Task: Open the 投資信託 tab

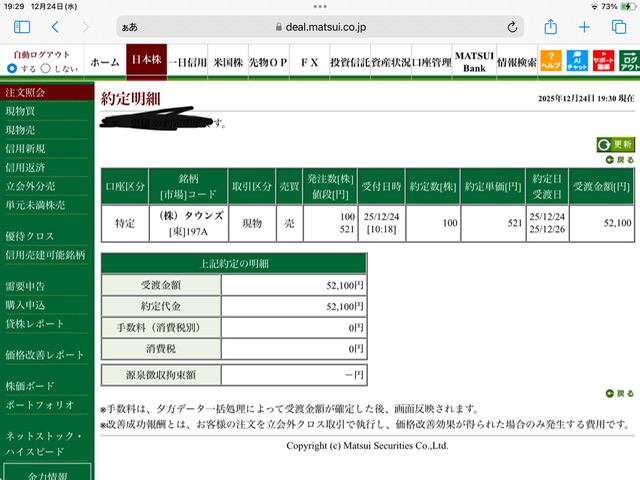Action: (350, 62)
